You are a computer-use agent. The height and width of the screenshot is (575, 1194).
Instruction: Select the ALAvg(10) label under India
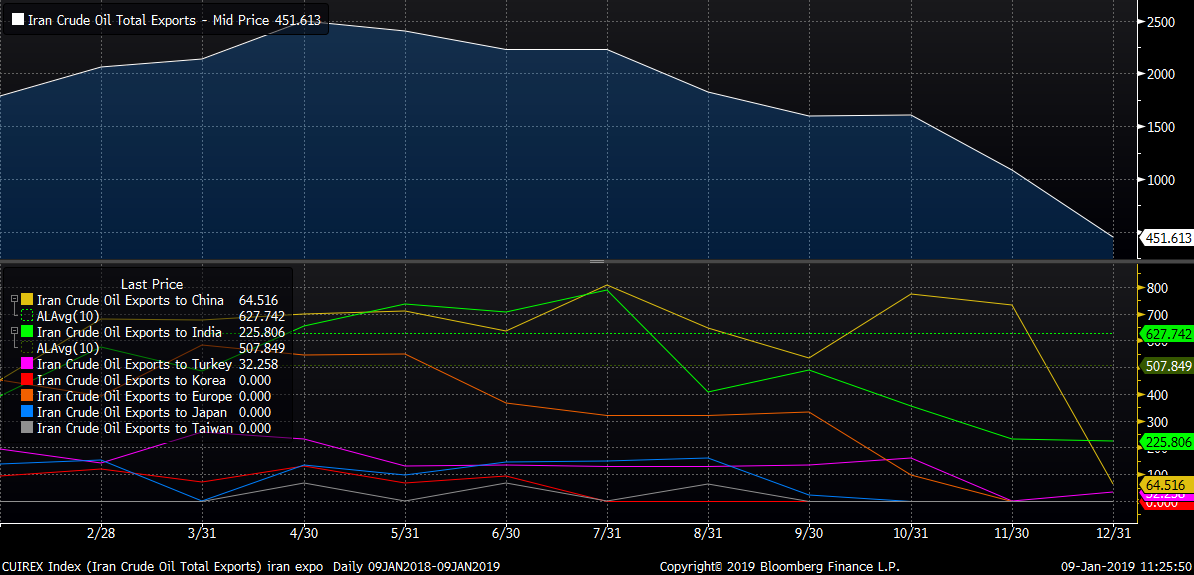pos(68,348)
